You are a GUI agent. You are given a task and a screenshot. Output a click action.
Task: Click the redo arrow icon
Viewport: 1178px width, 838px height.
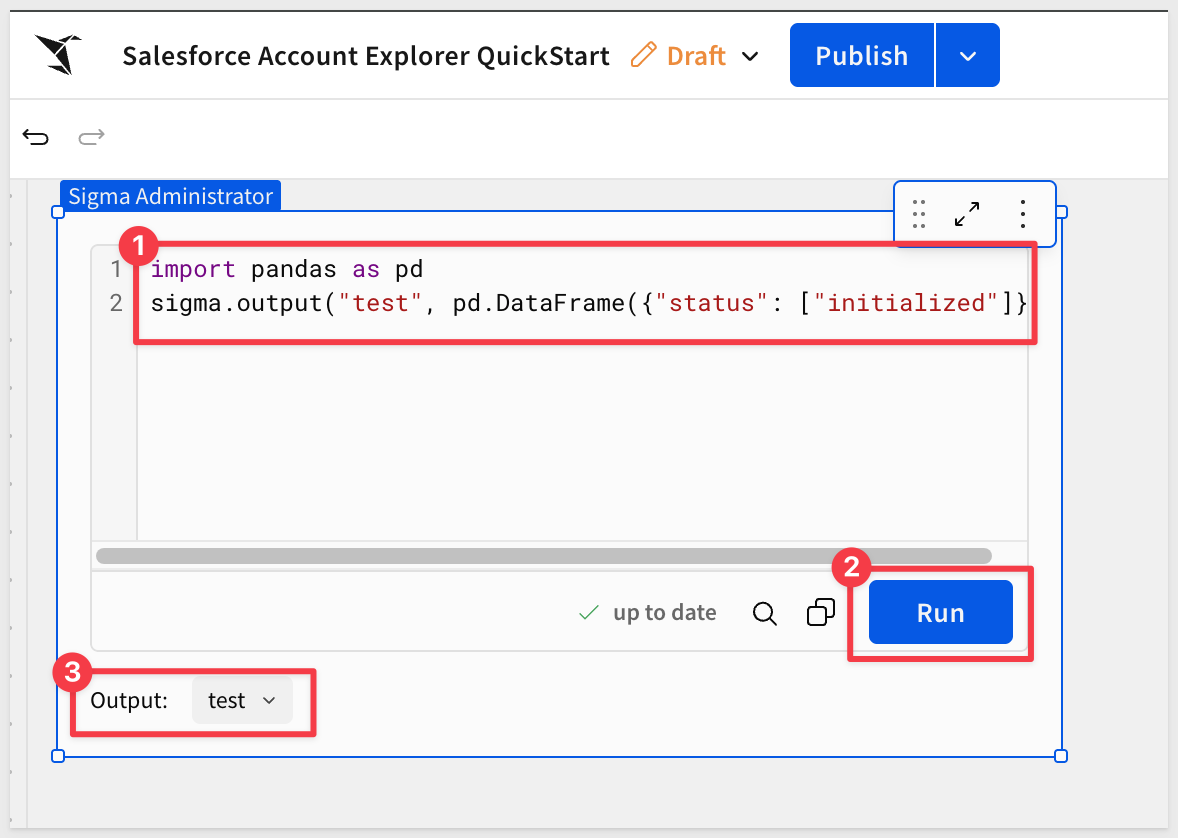[91, 137]
